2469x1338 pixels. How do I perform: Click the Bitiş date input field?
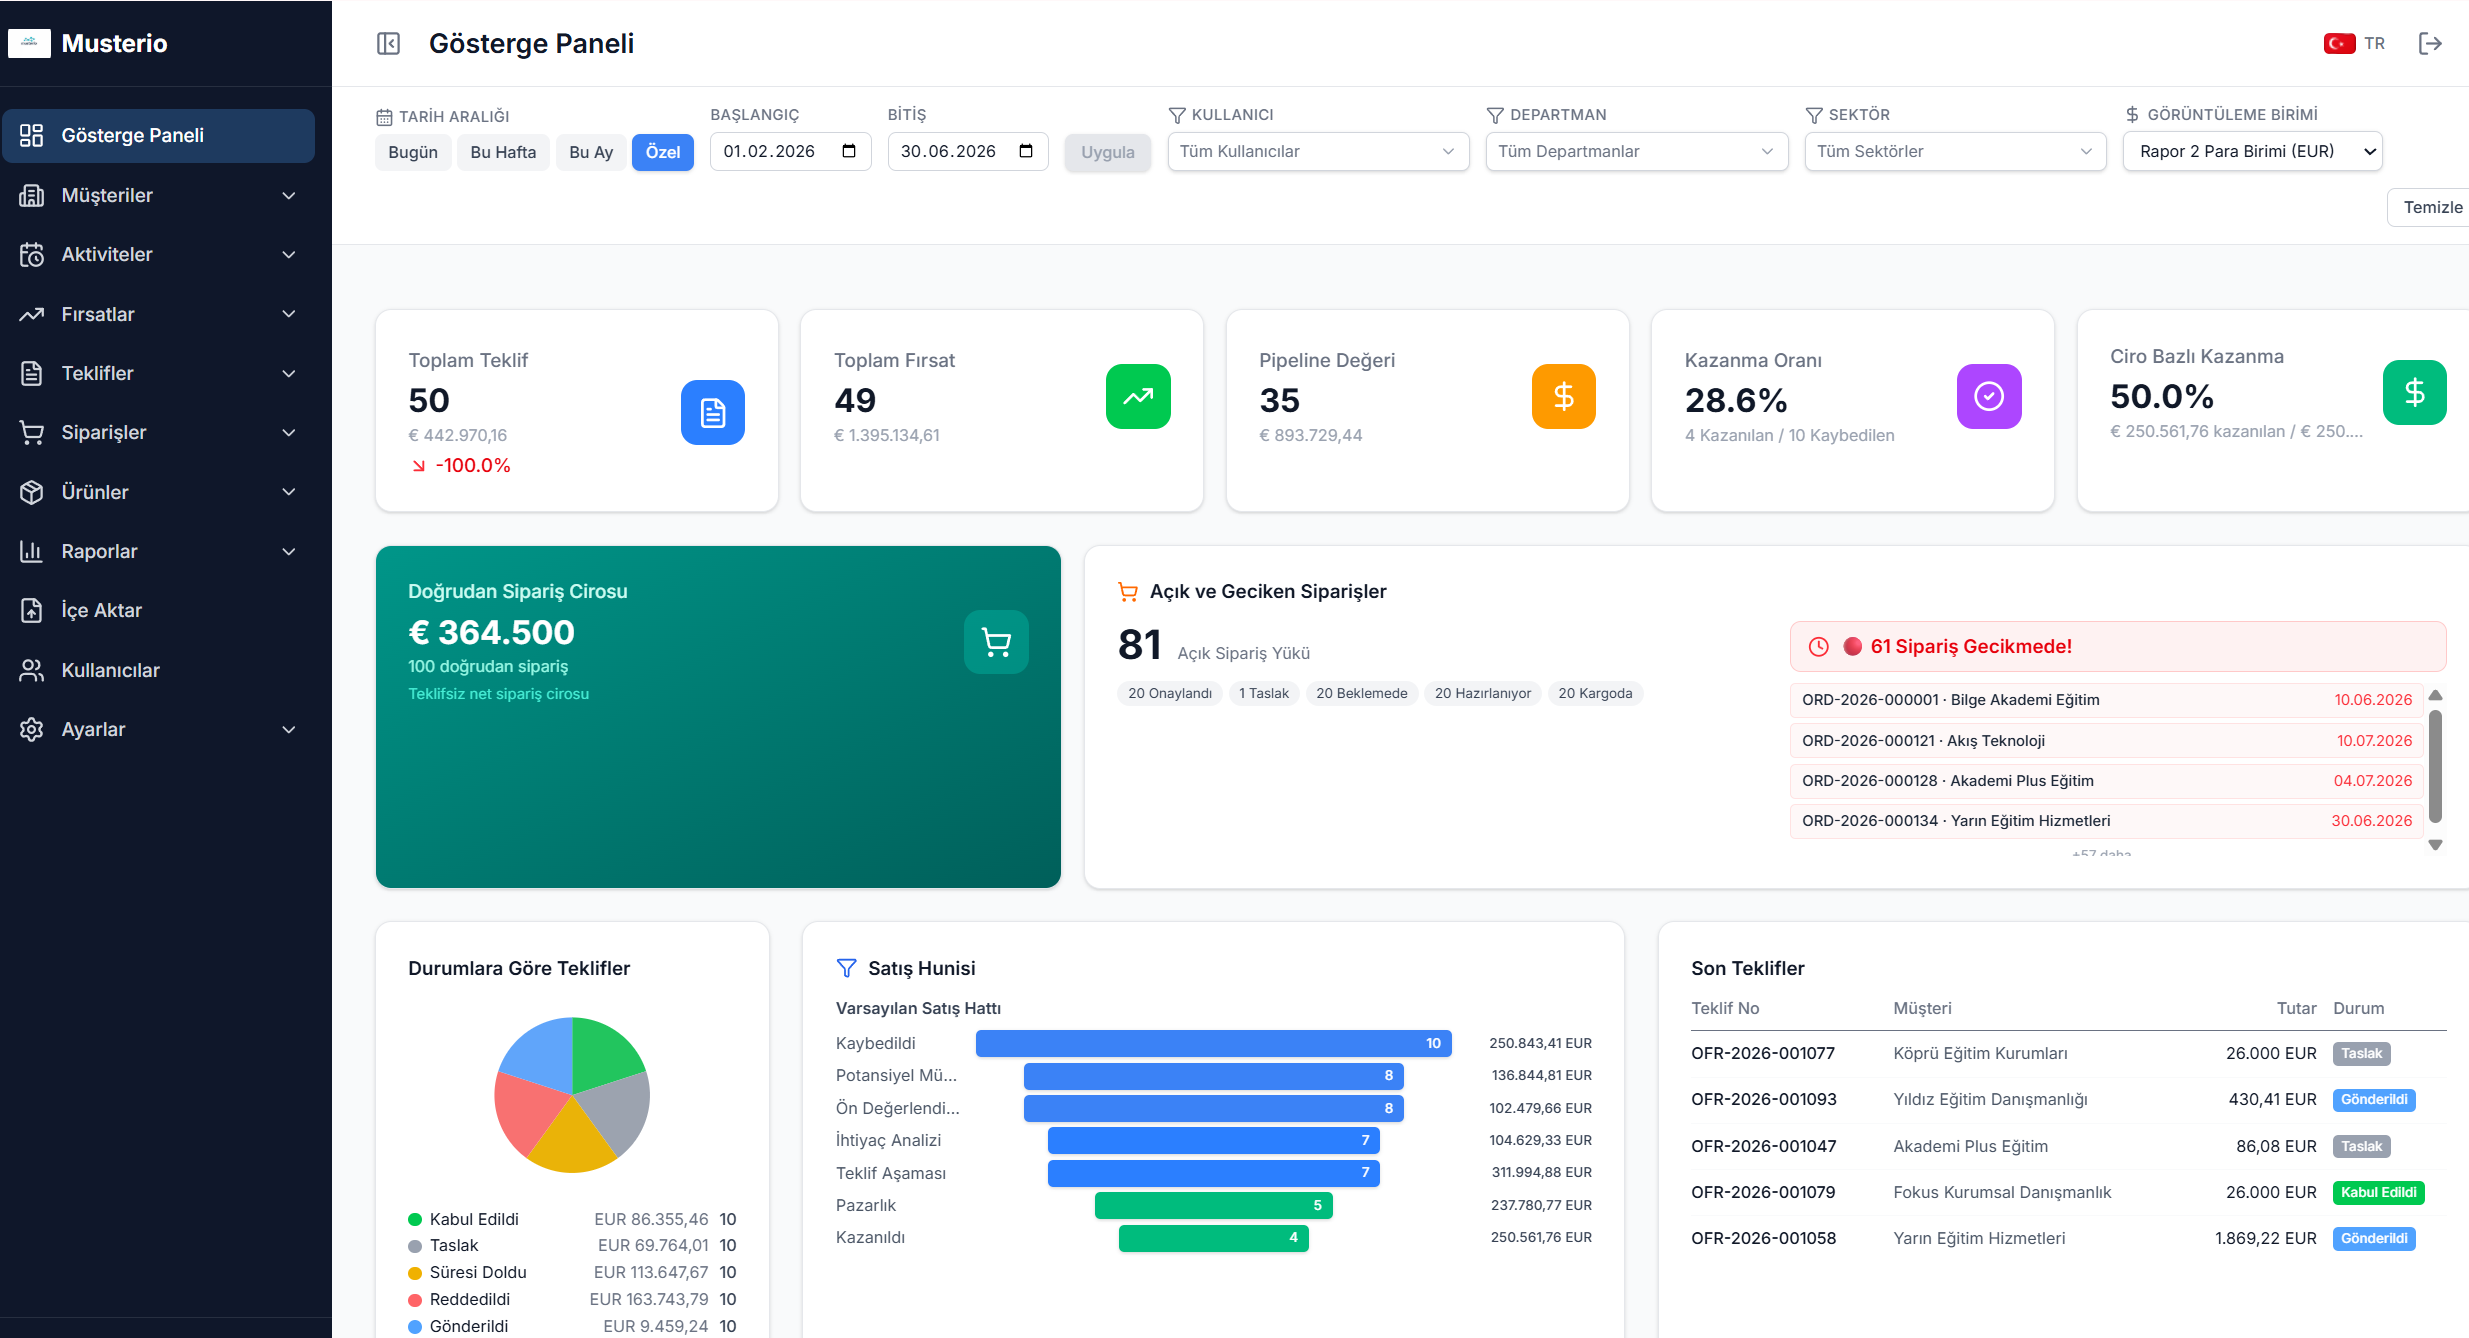(967, 151)
